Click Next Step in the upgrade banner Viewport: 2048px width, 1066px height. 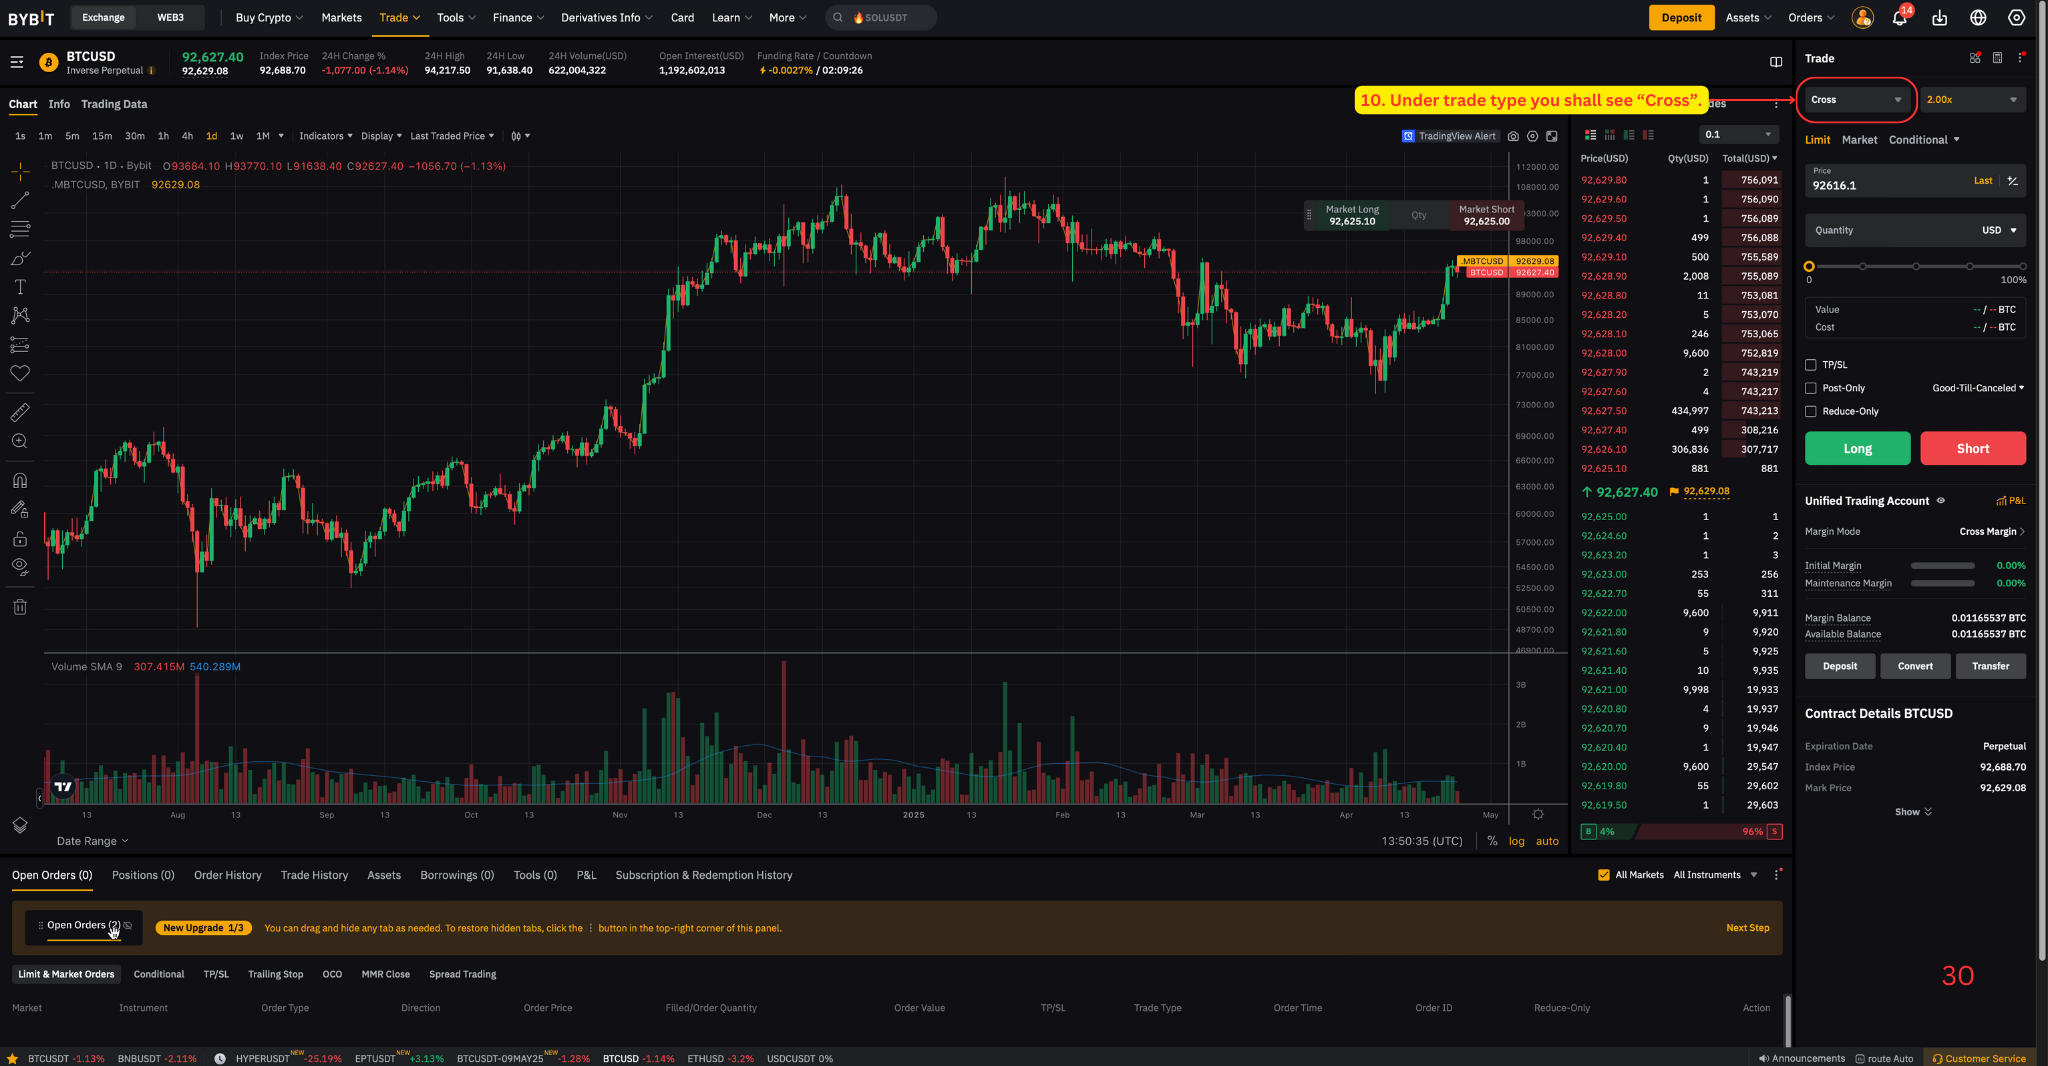pos(1747,928)
